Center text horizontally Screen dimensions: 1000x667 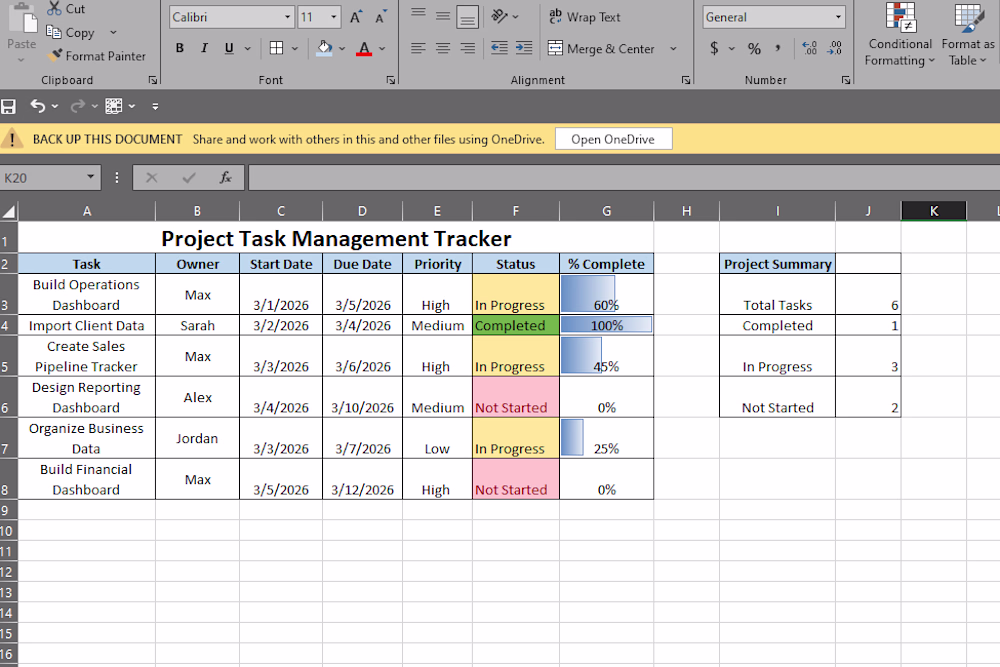click(443, 48)
